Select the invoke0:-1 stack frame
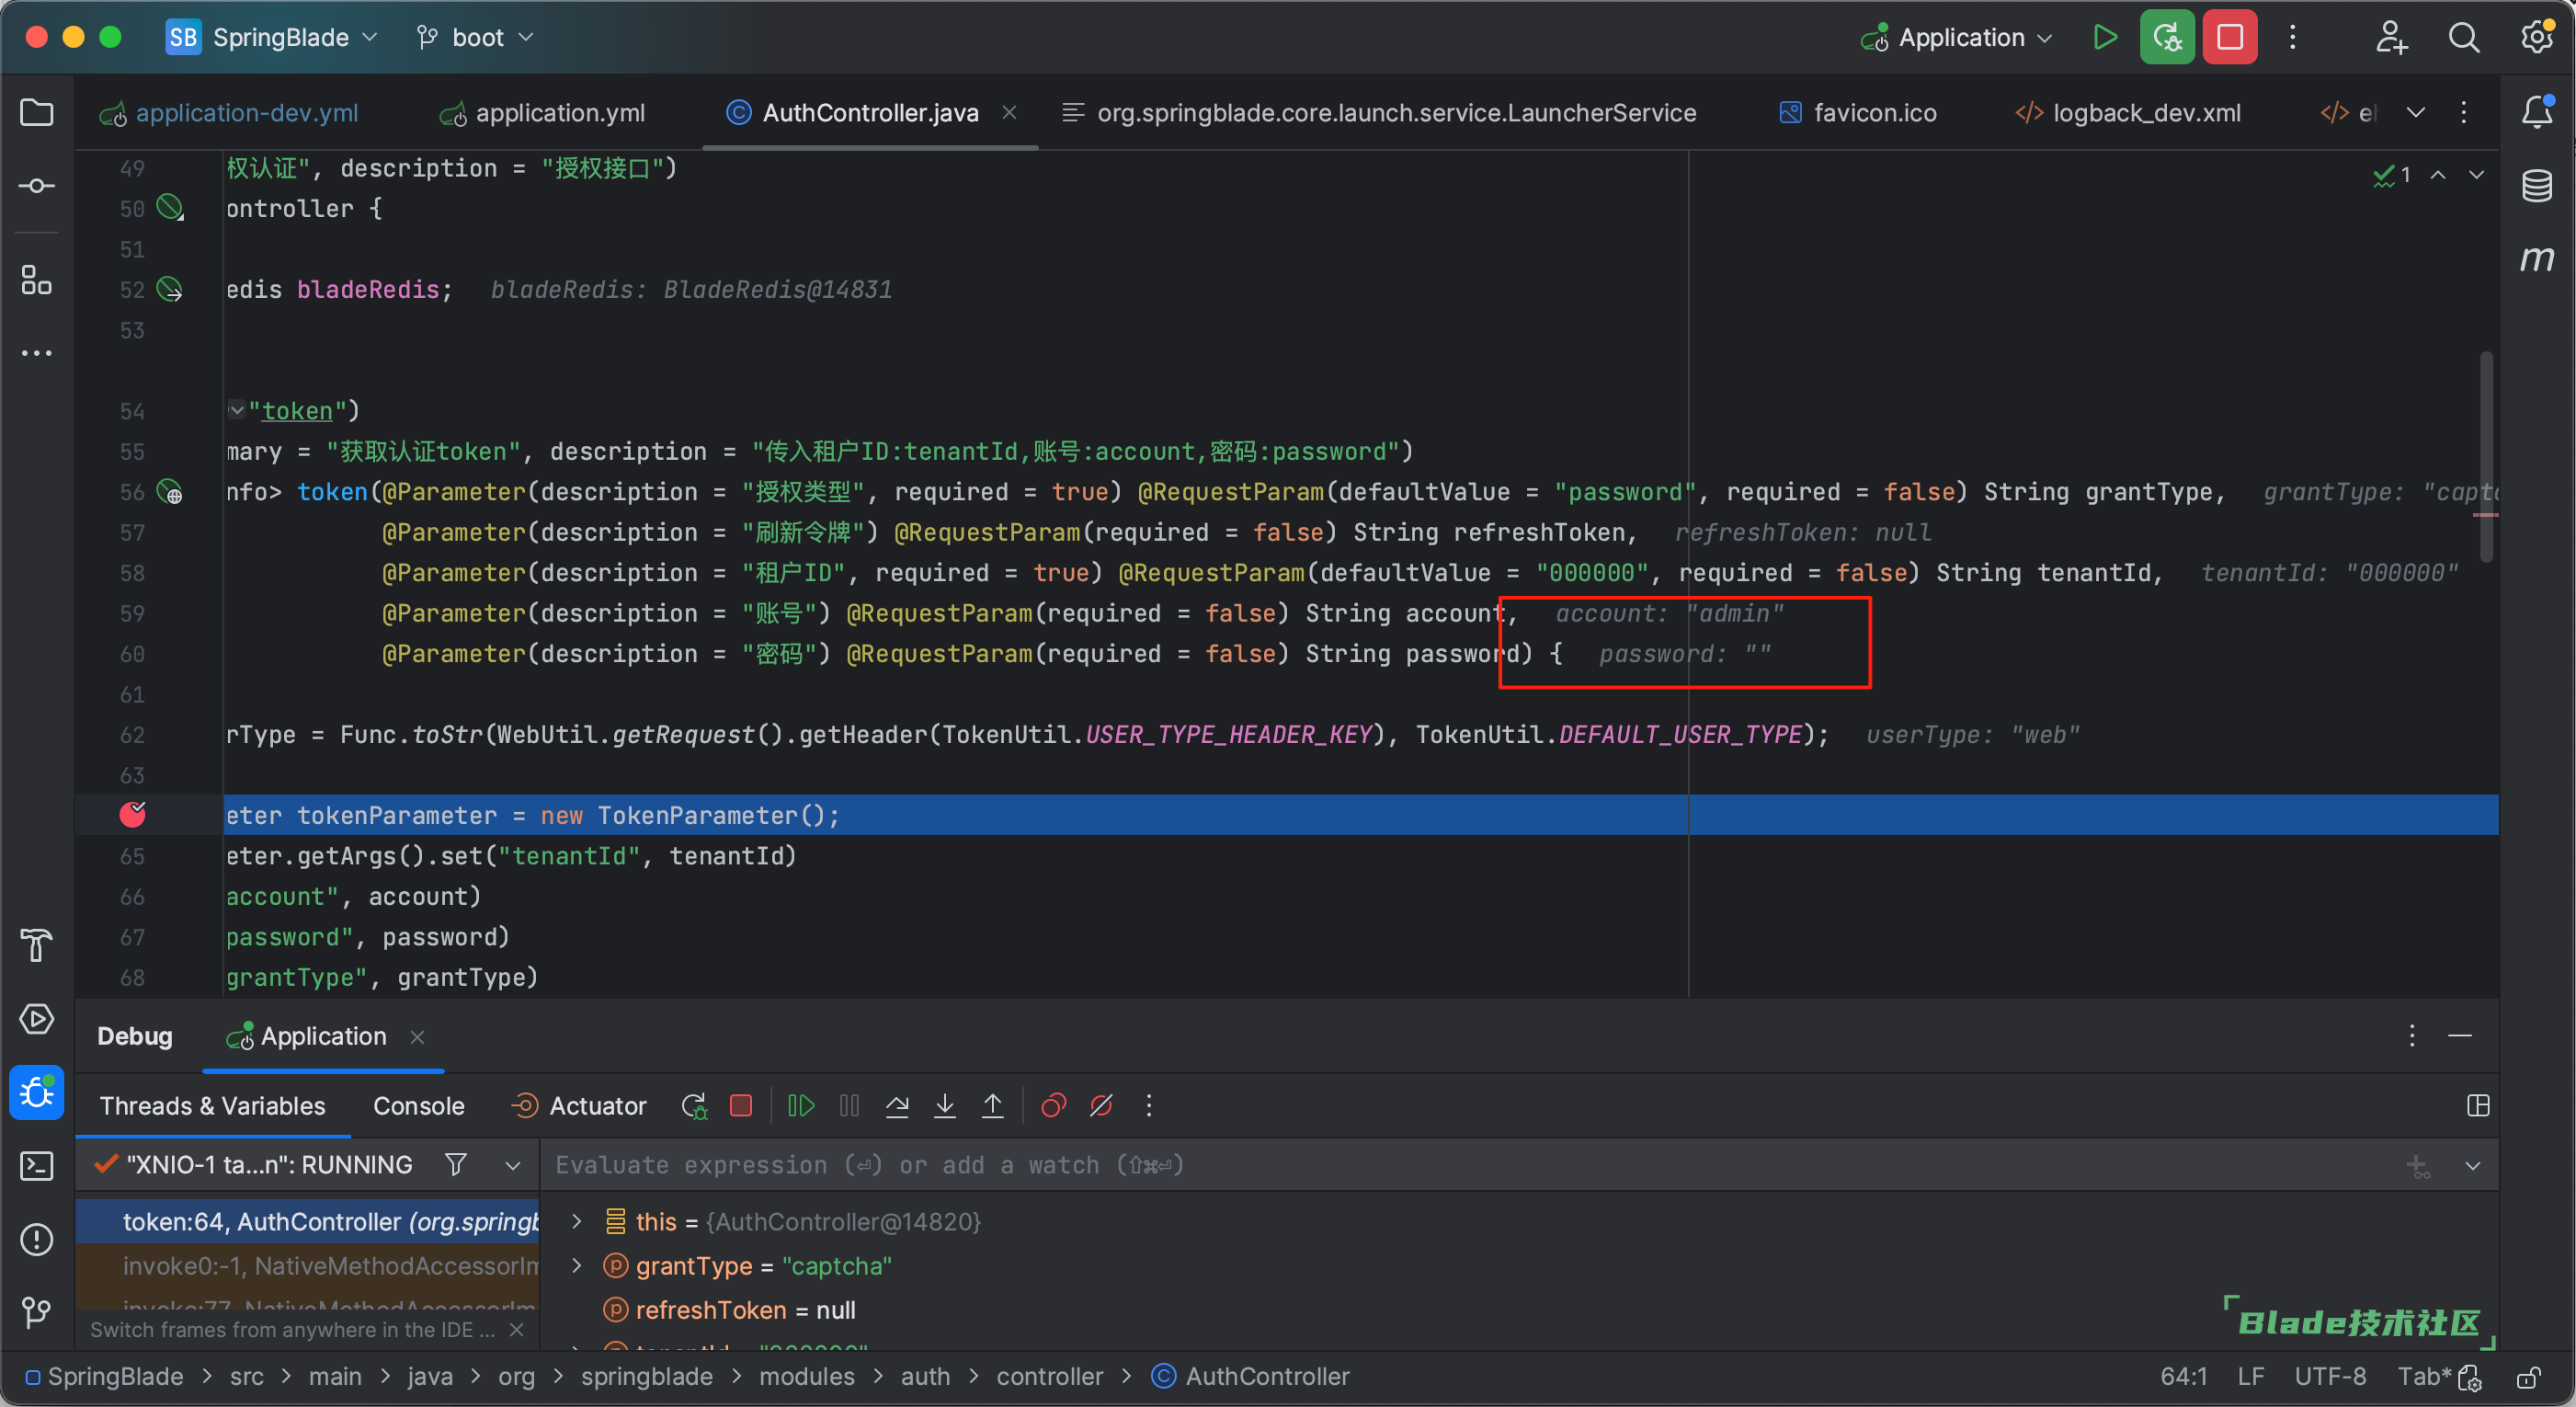Image resolution: width=2576 pixels, height=1407 pixels. tap(308, 1266)
